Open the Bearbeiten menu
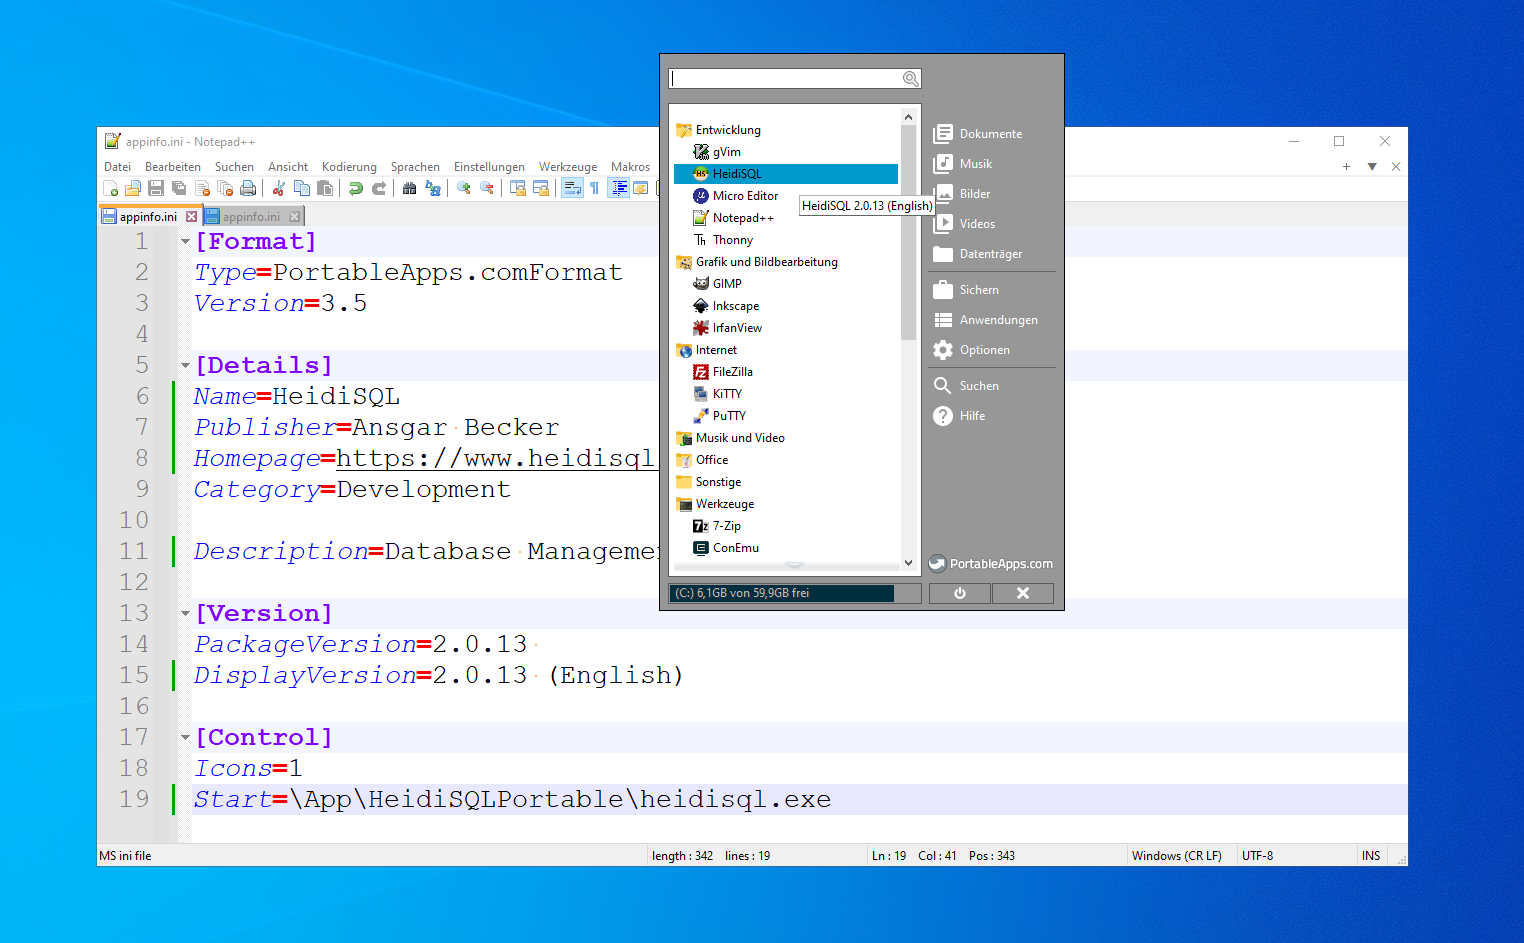This screenshot has width=1524, height=943. (172, 167)
